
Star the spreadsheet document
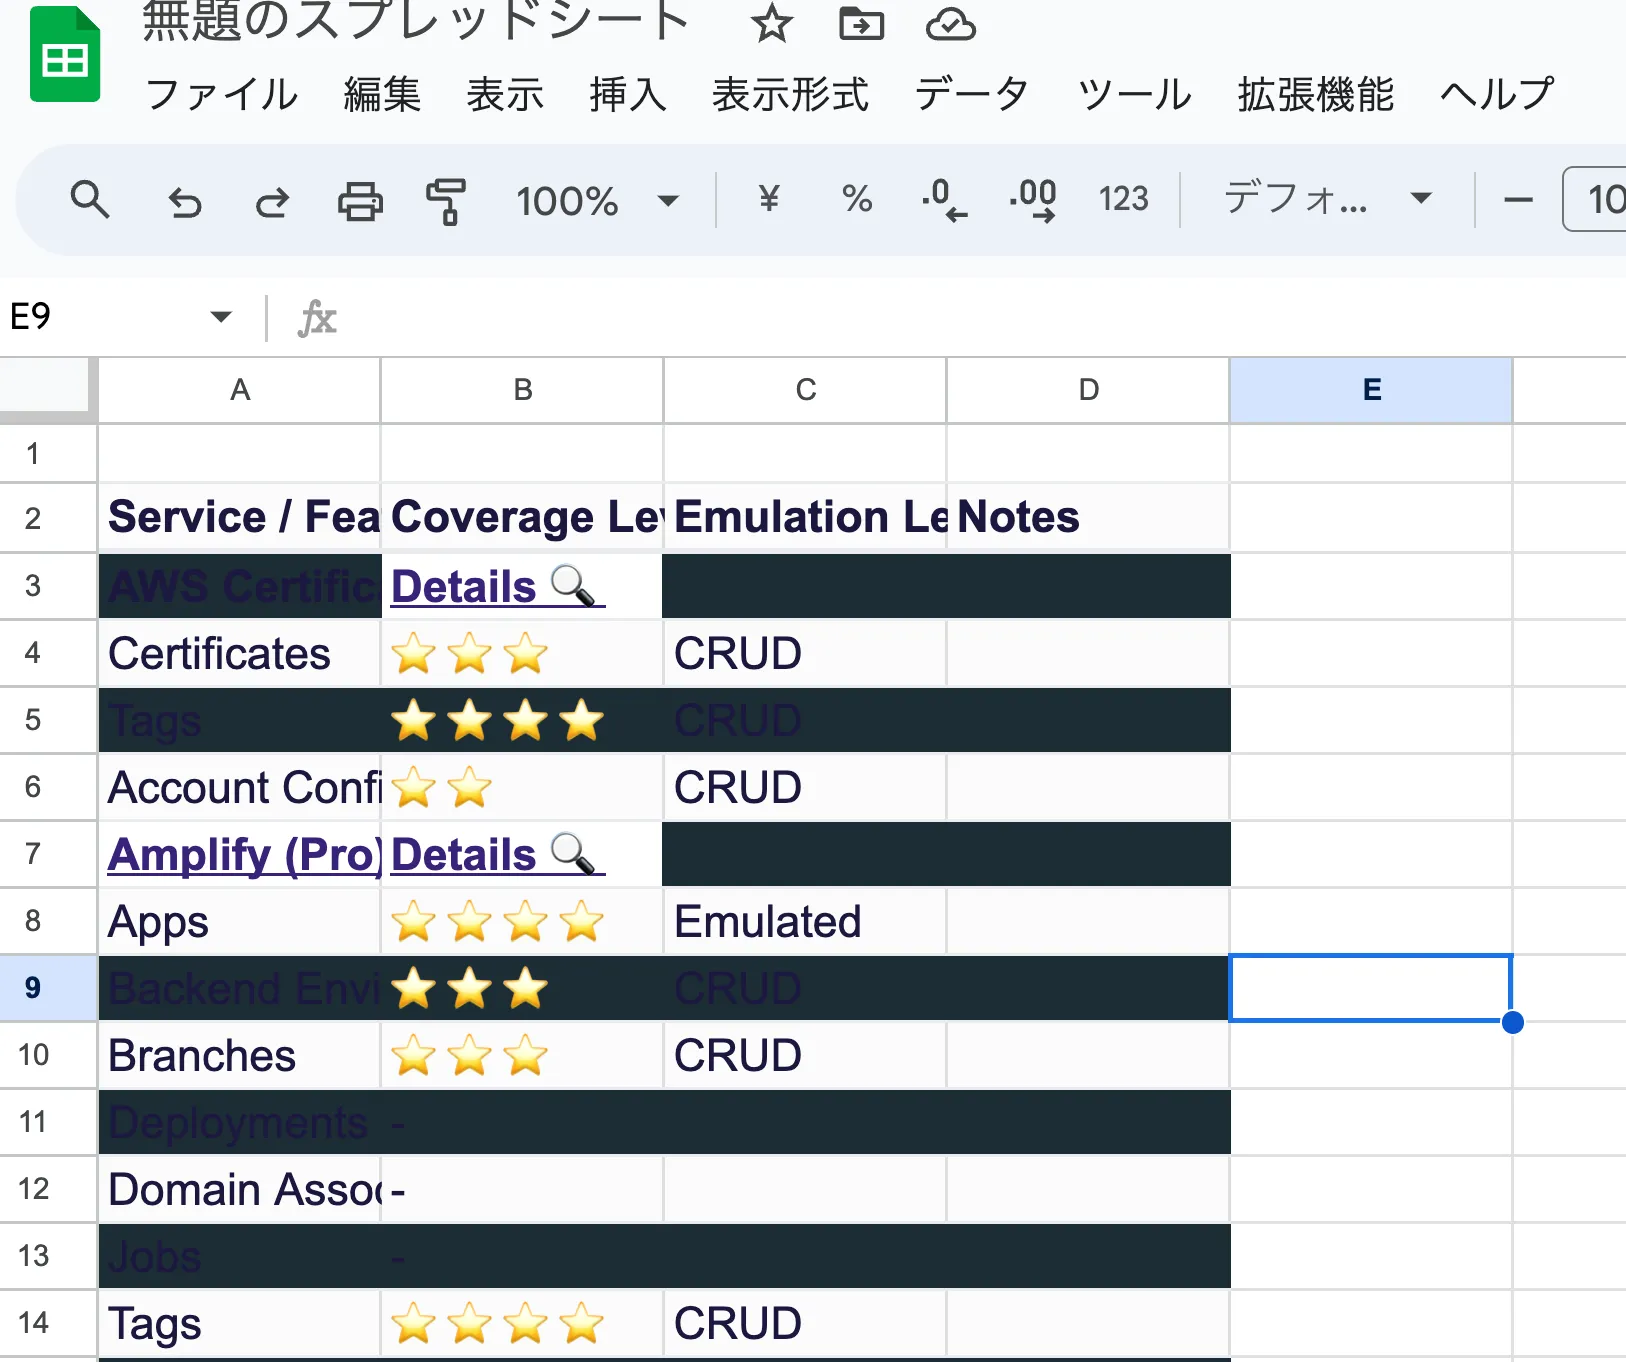[x=771, y=23]
